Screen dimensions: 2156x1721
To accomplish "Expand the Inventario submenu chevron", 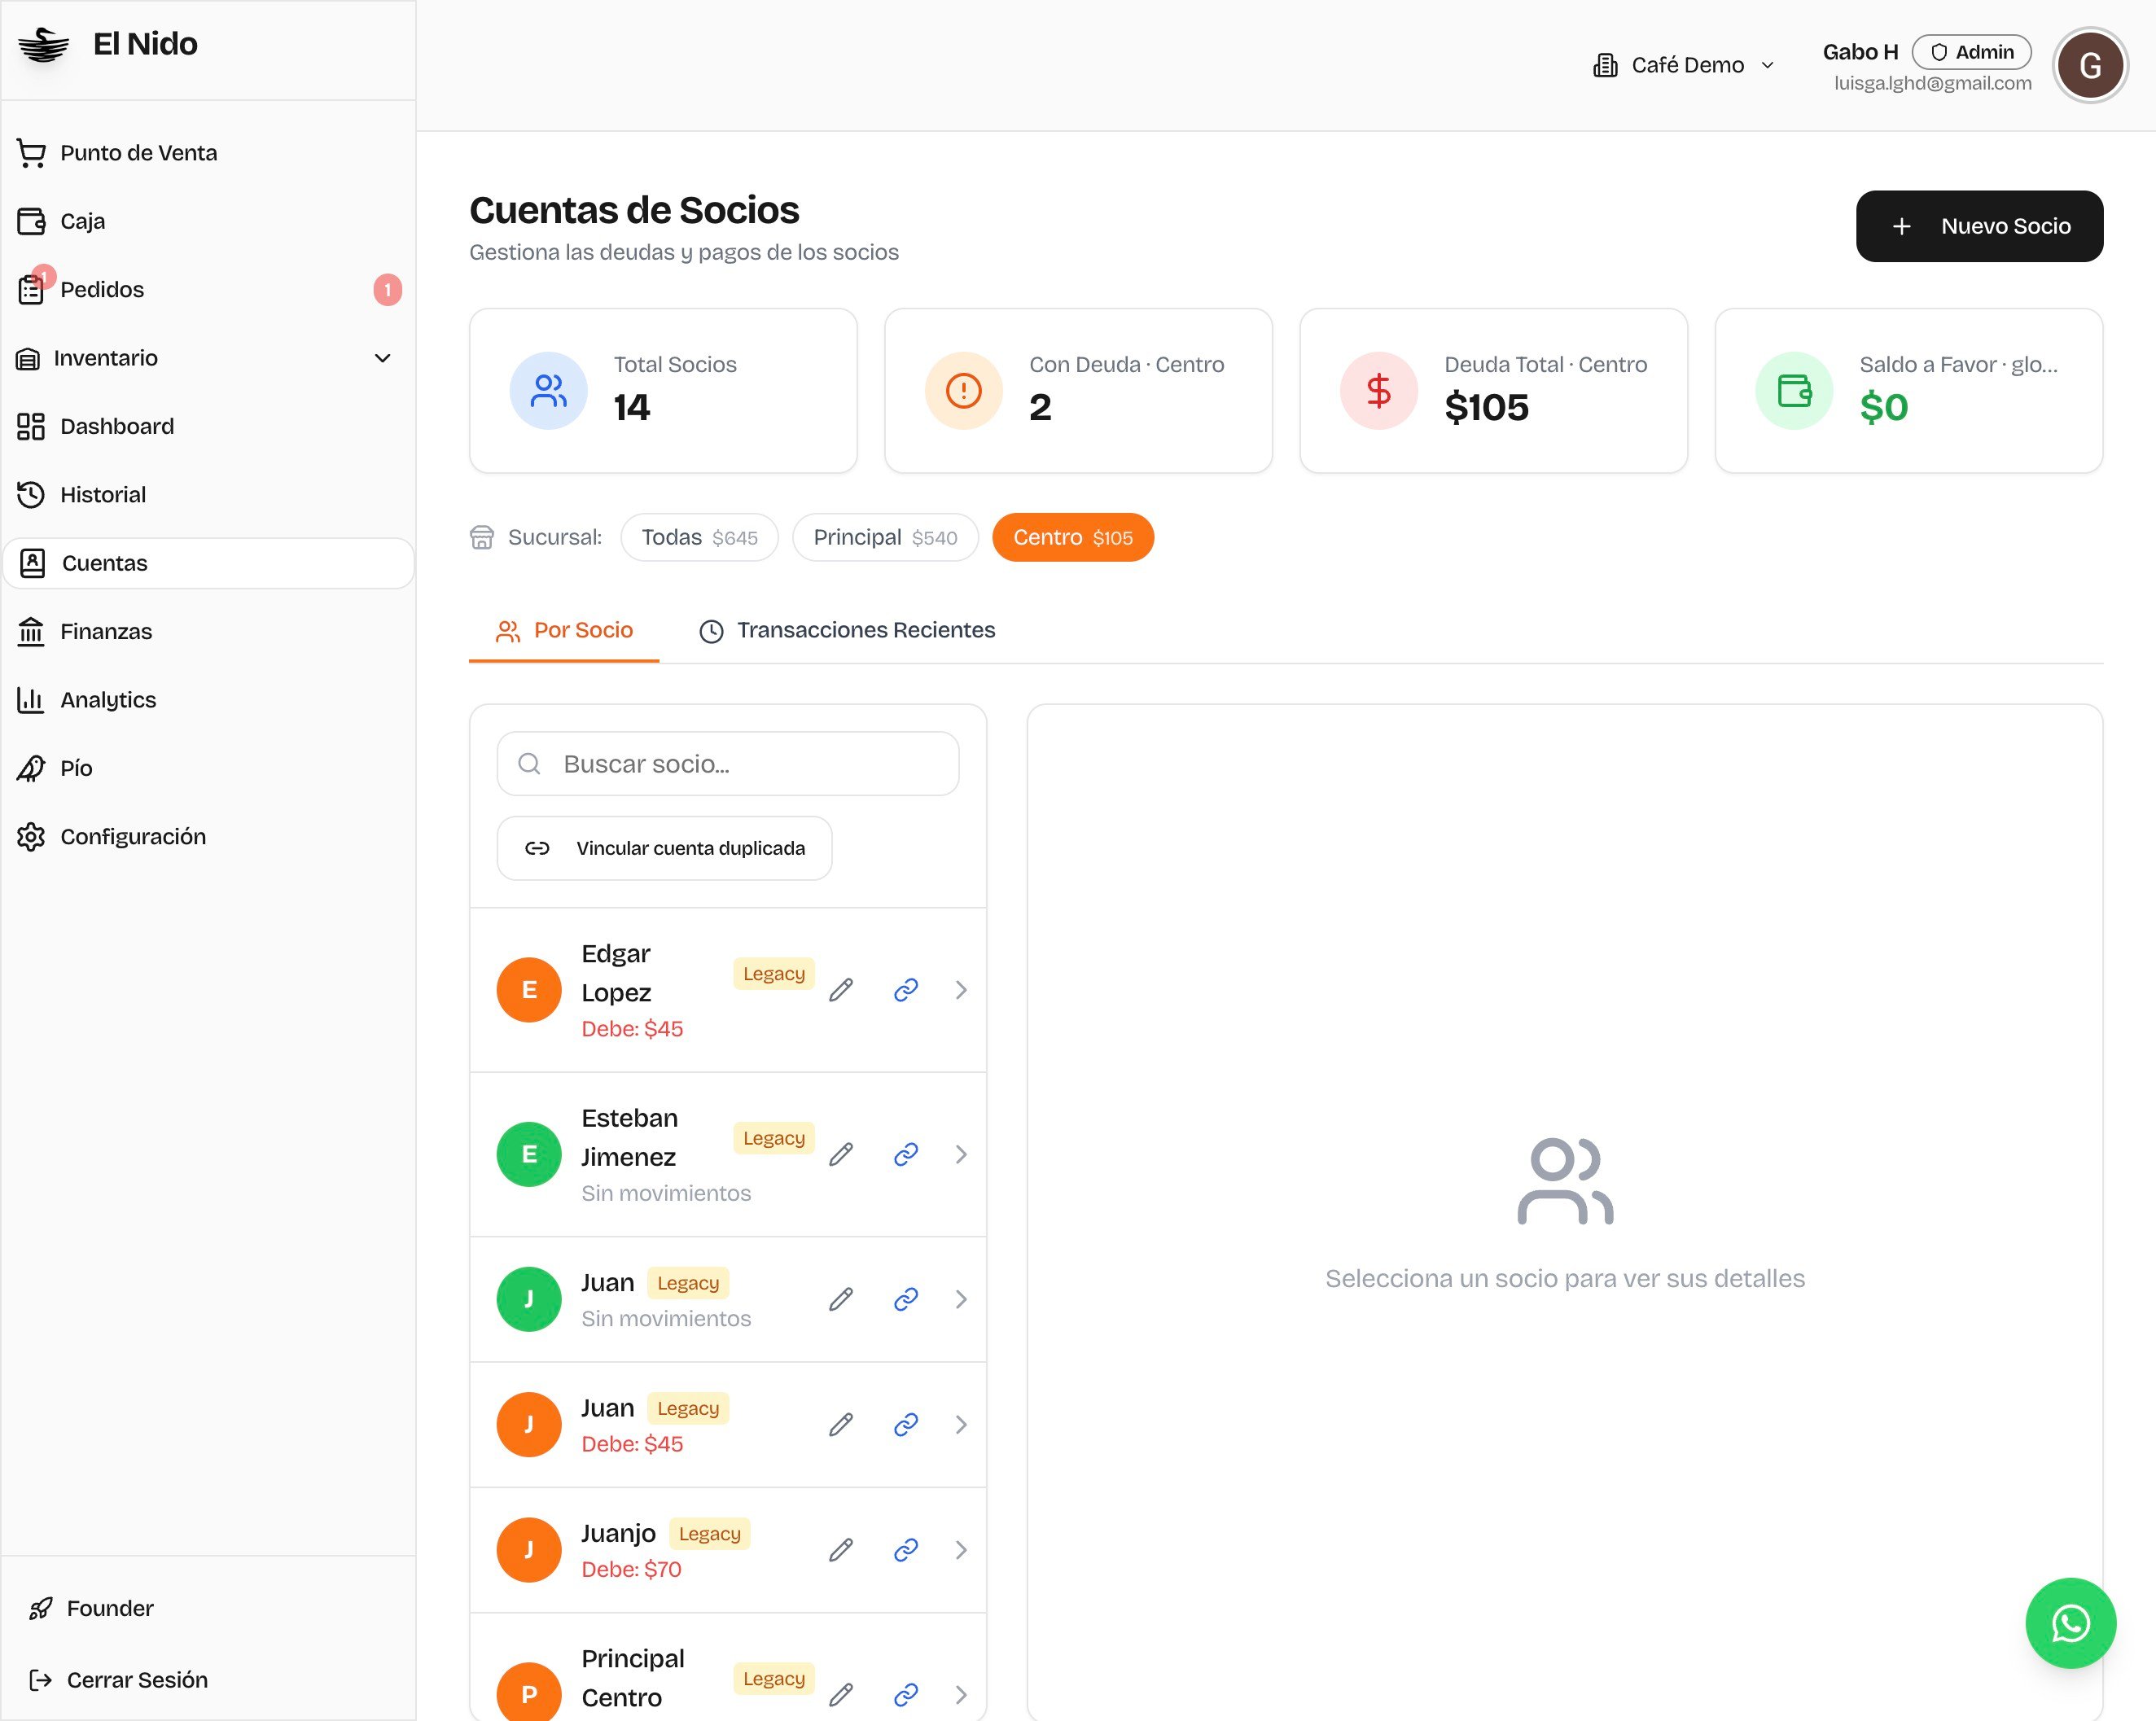I will (382, 358).
